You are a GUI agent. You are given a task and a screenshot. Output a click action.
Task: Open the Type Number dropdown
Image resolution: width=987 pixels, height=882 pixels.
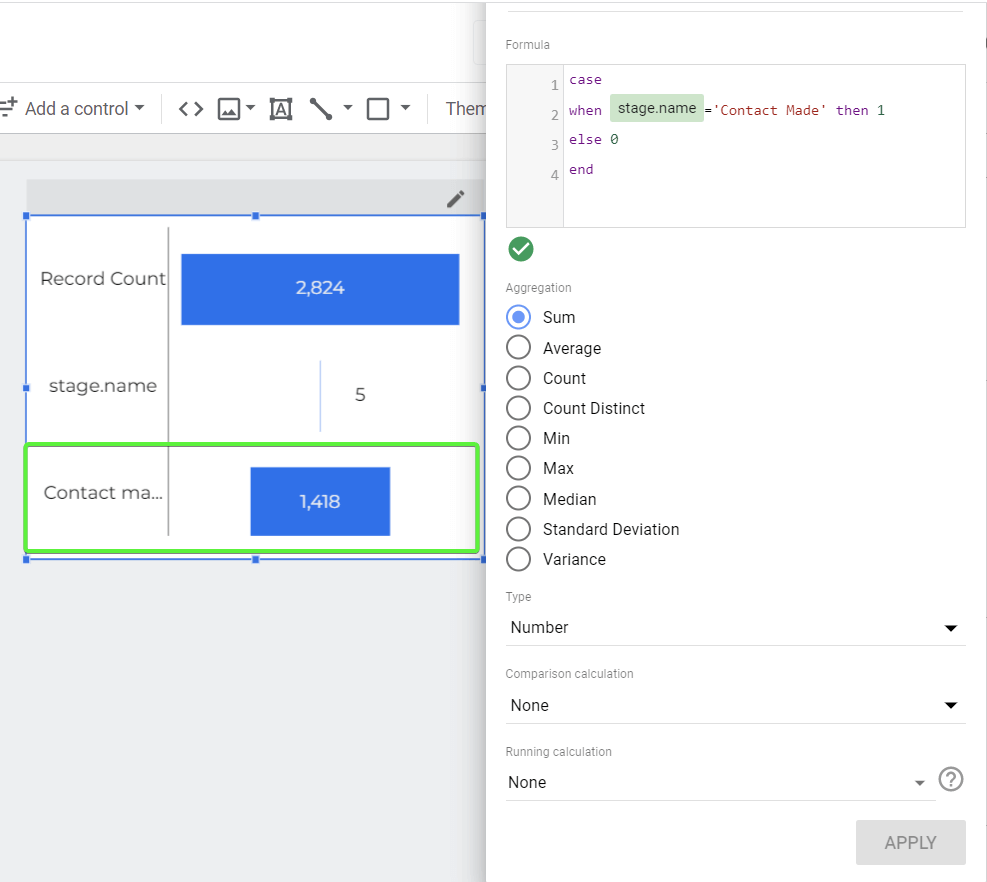pyautogui.click(x=735, y=628)
